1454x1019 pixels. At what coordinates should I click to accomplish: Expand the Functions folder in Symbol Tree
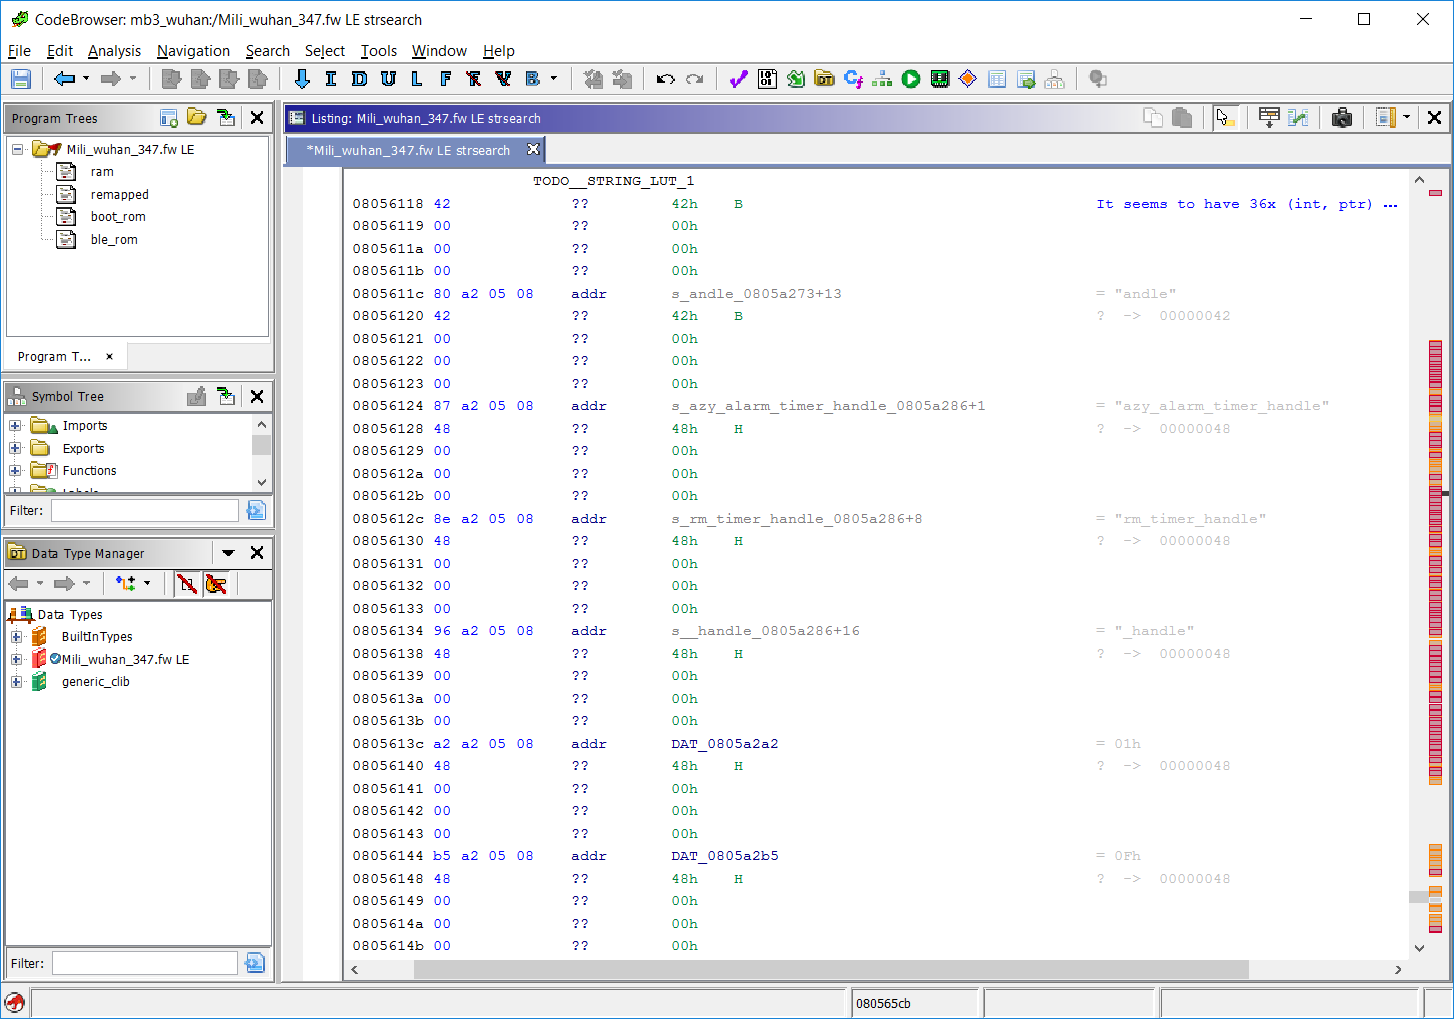[x=15, y=471]
